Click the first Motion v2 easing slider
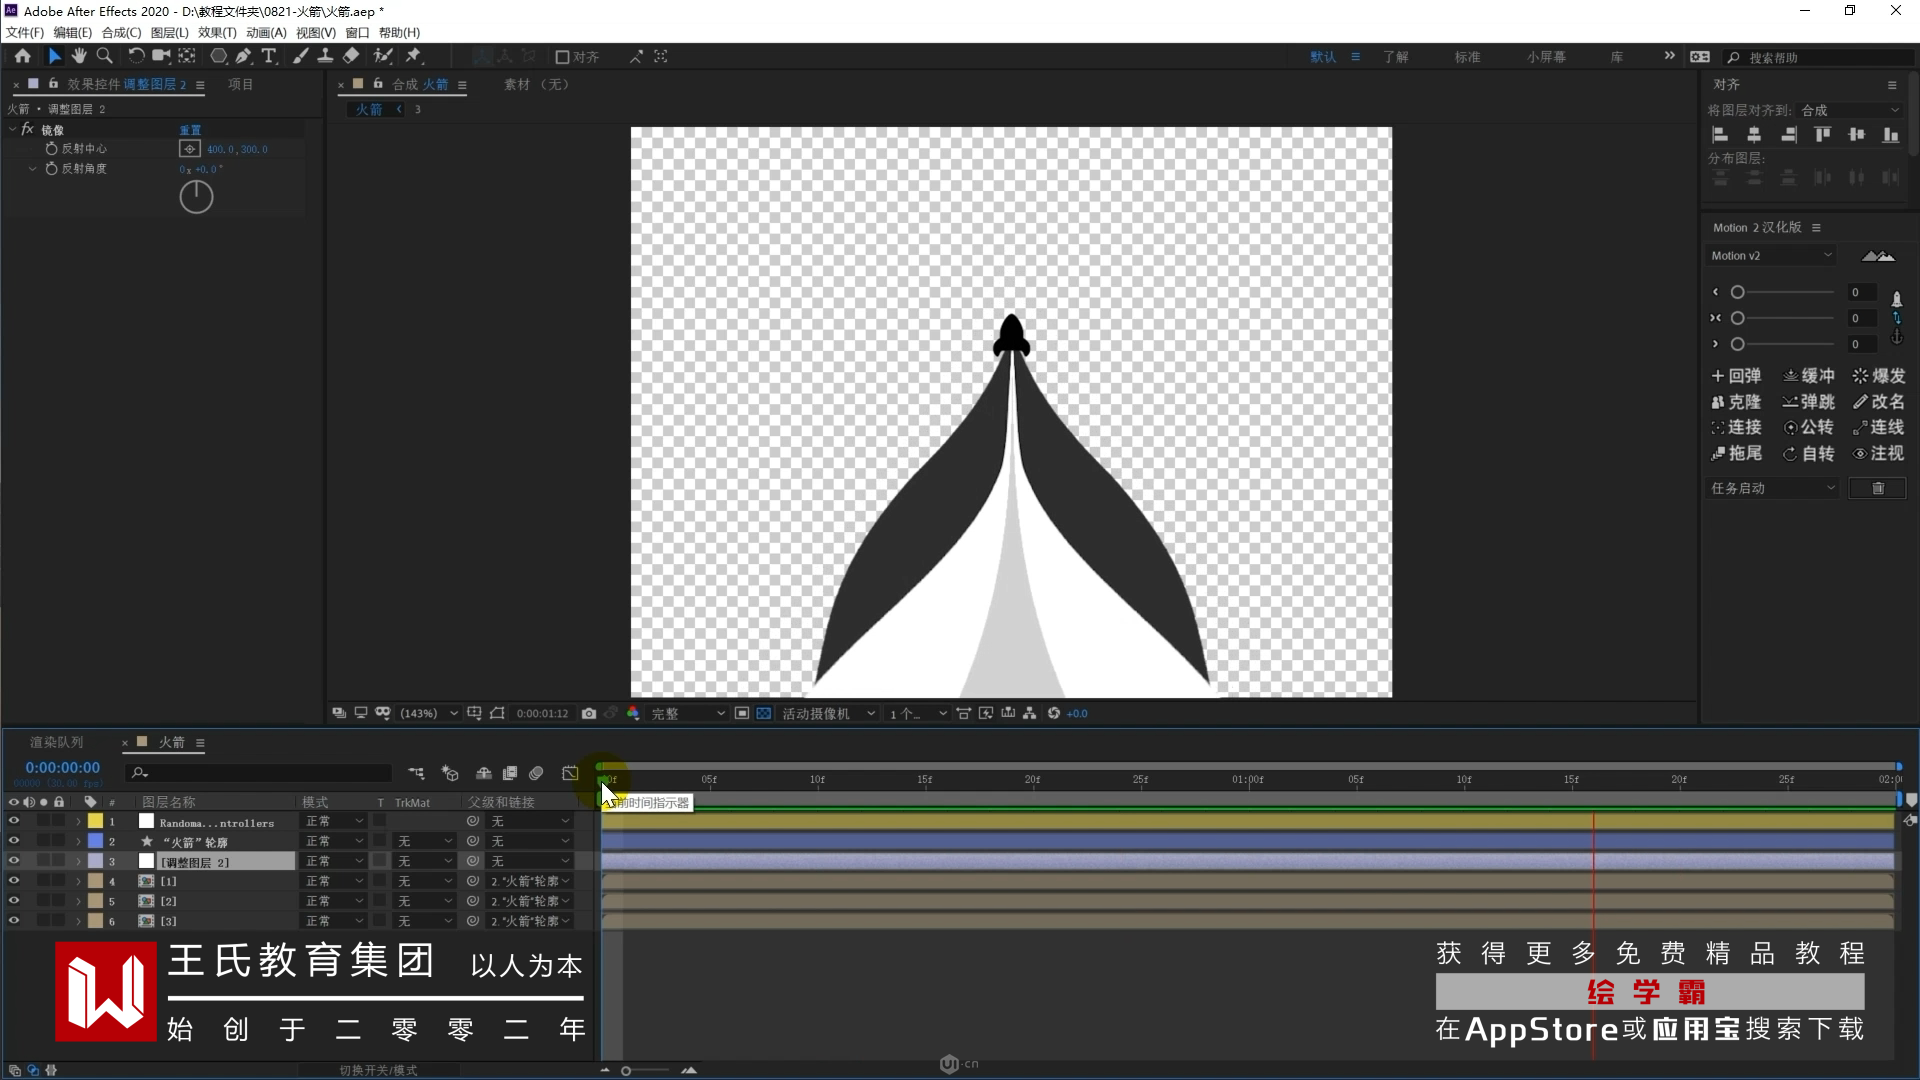 coord(1785,292)
